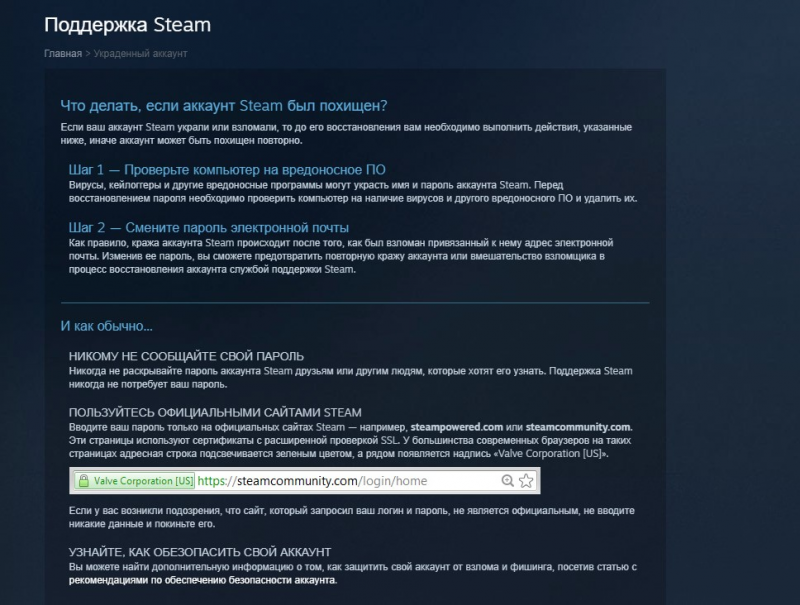Image resolution: width=800 pixels, height=605 pixels.
Task: Click the paragraph starting Как правило, кража аккаунта
Action: pyautogui.click(x=341, y=256)
